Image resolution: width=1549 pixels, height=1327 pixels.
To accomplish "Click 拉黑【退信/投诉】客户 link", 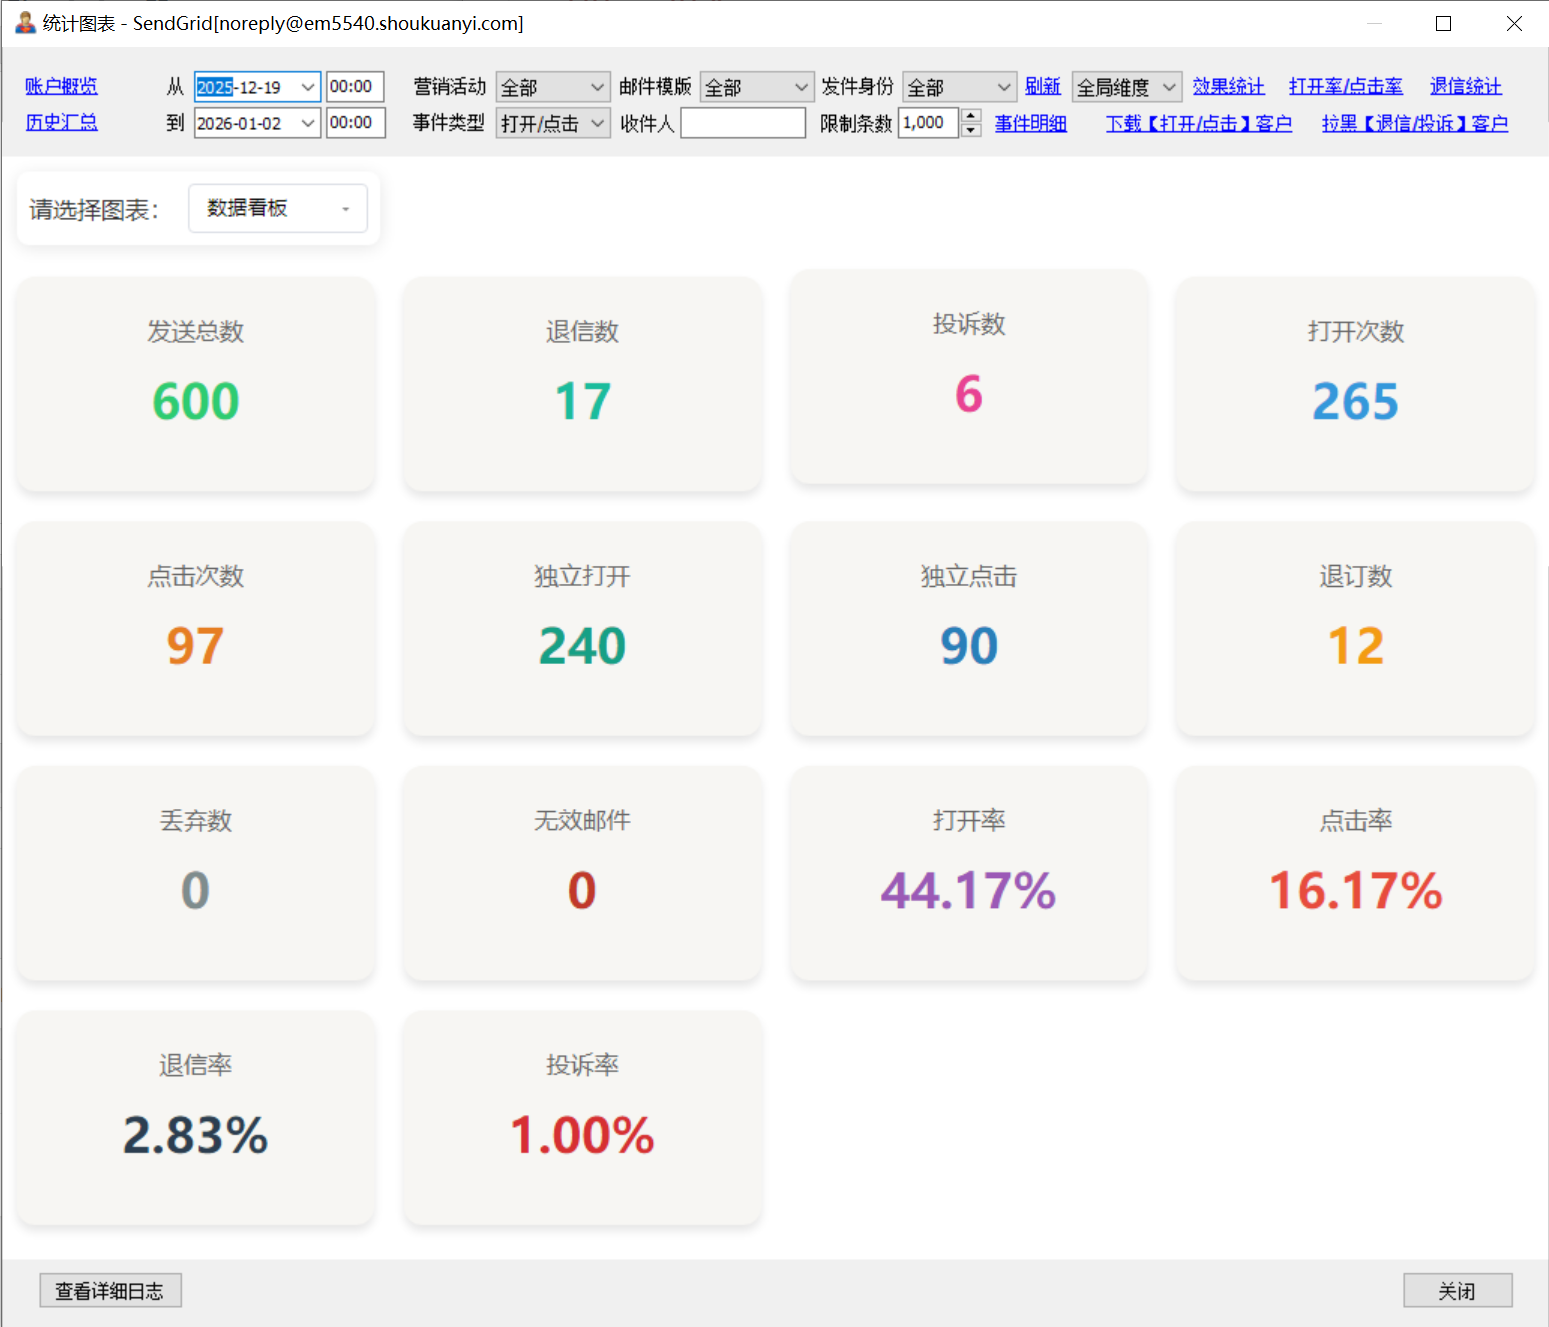I will (x=1414, y=124).
